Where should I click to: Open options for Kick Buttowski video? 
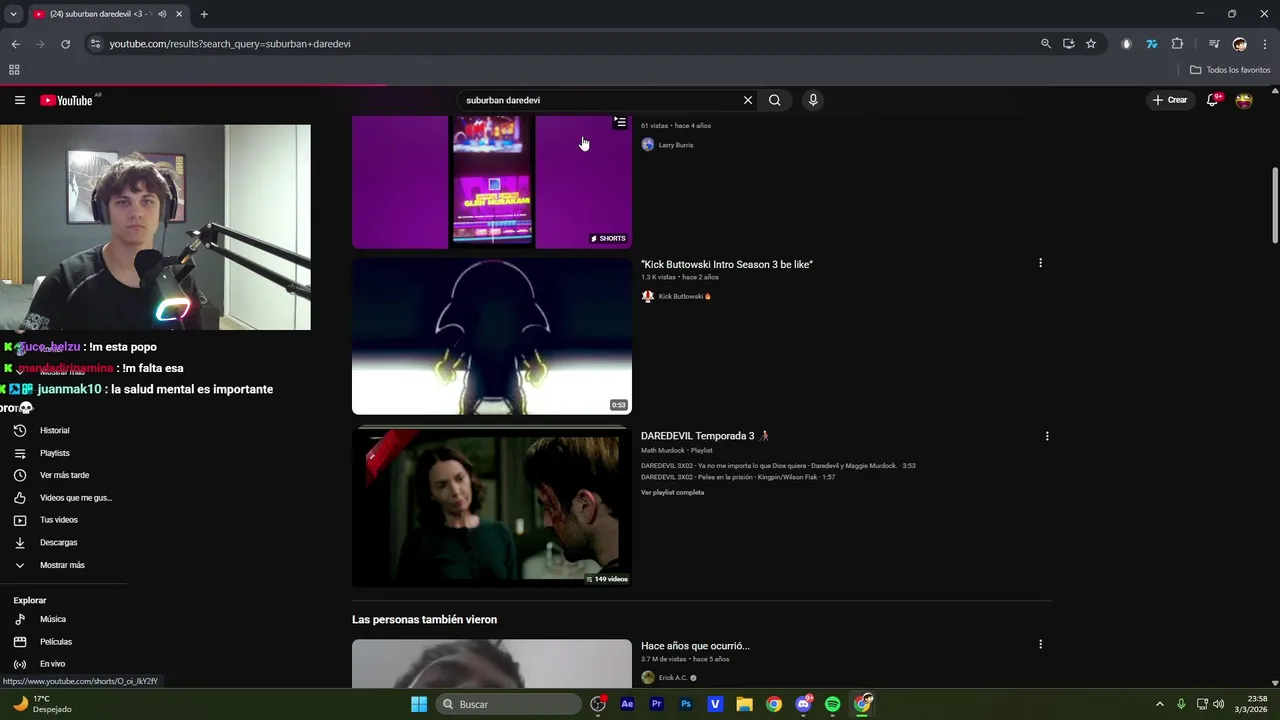click(x=1040, y=263)
